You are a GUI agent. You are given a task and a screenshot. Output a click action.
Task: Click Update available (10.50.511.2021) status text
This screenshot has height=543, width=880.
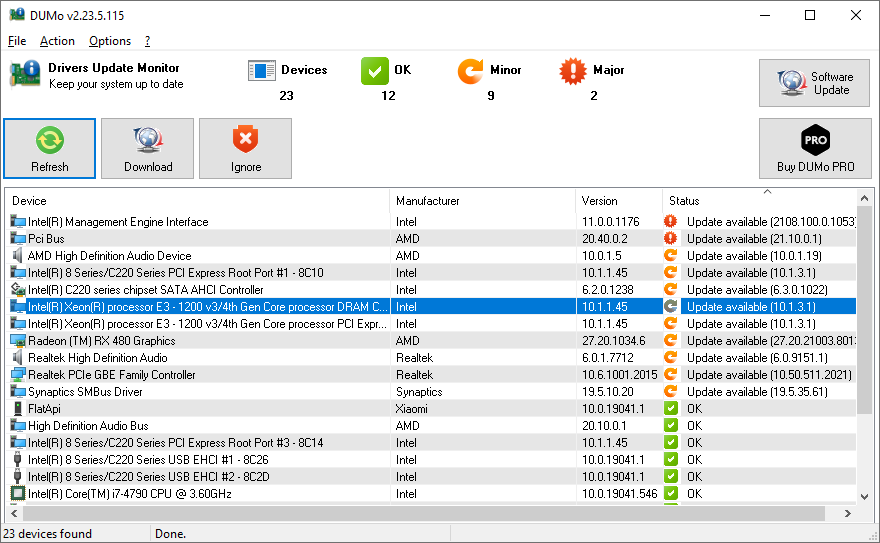pos(769,375)
